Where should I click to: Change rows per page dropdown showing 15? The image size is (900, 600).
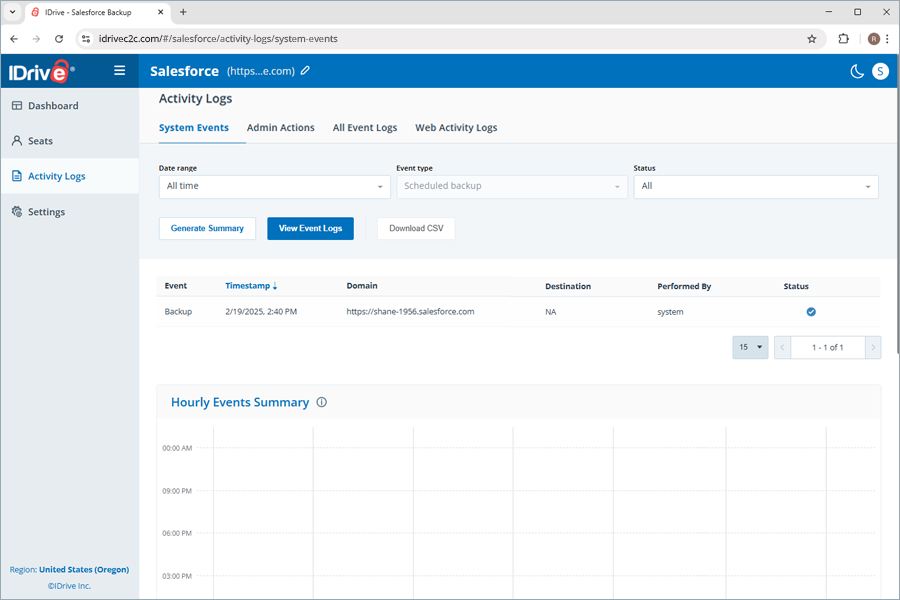750,348
